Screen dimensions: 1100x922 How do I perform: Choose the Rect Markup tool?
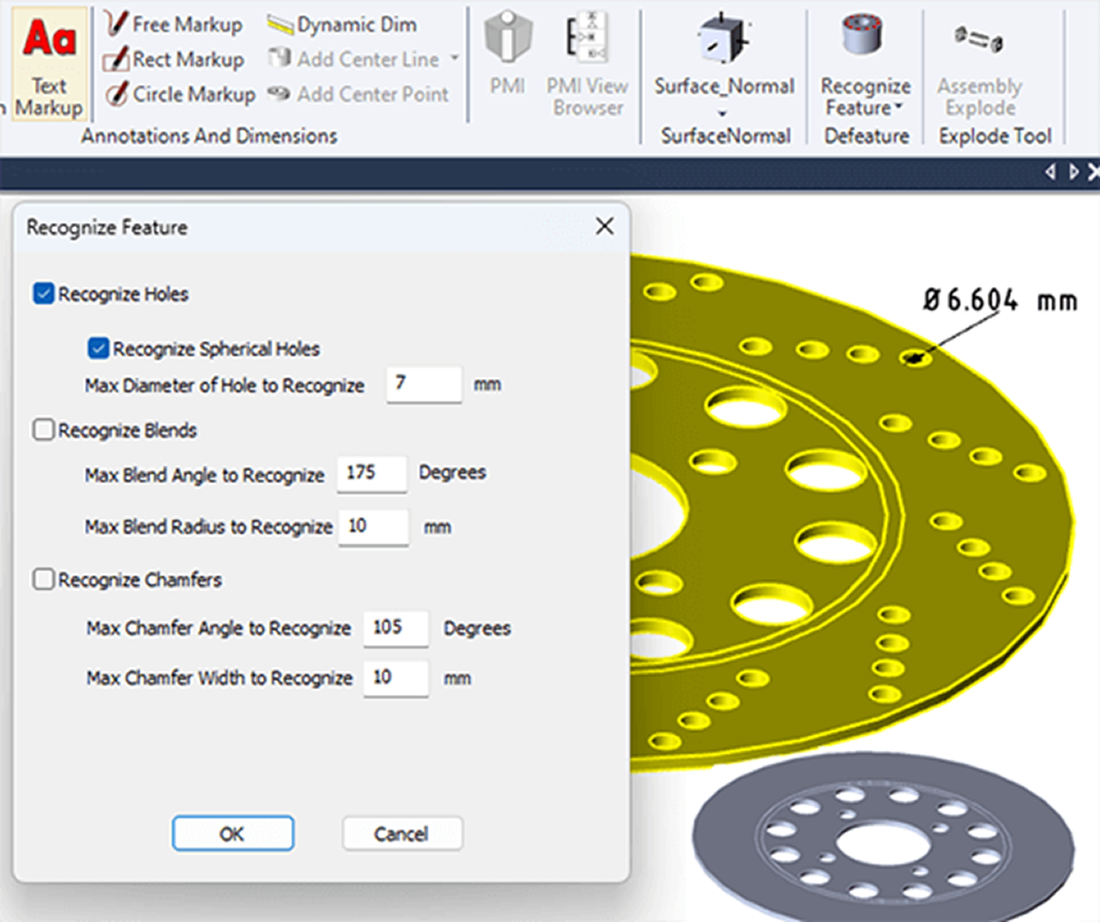pyautogui.click(x=174, y=59)
